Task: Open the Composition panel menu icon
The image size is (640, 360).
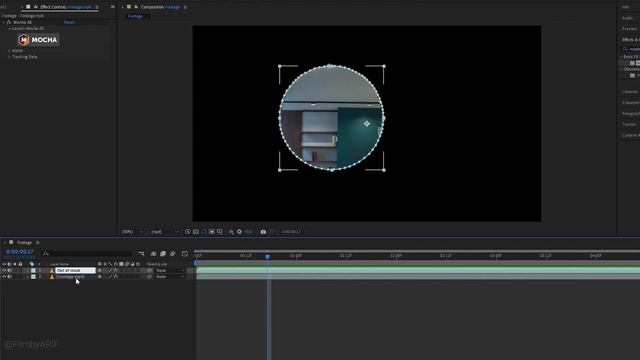Action: [x=185, y=7]
